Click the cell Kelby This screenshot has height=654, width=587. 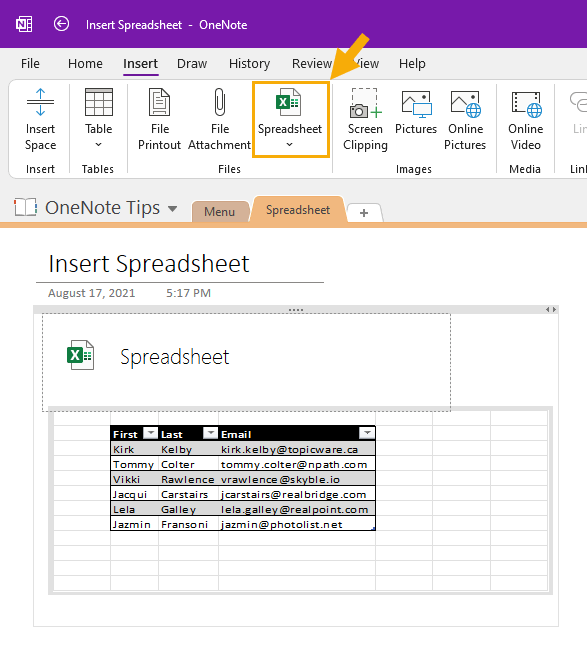(x=189, y=449)
